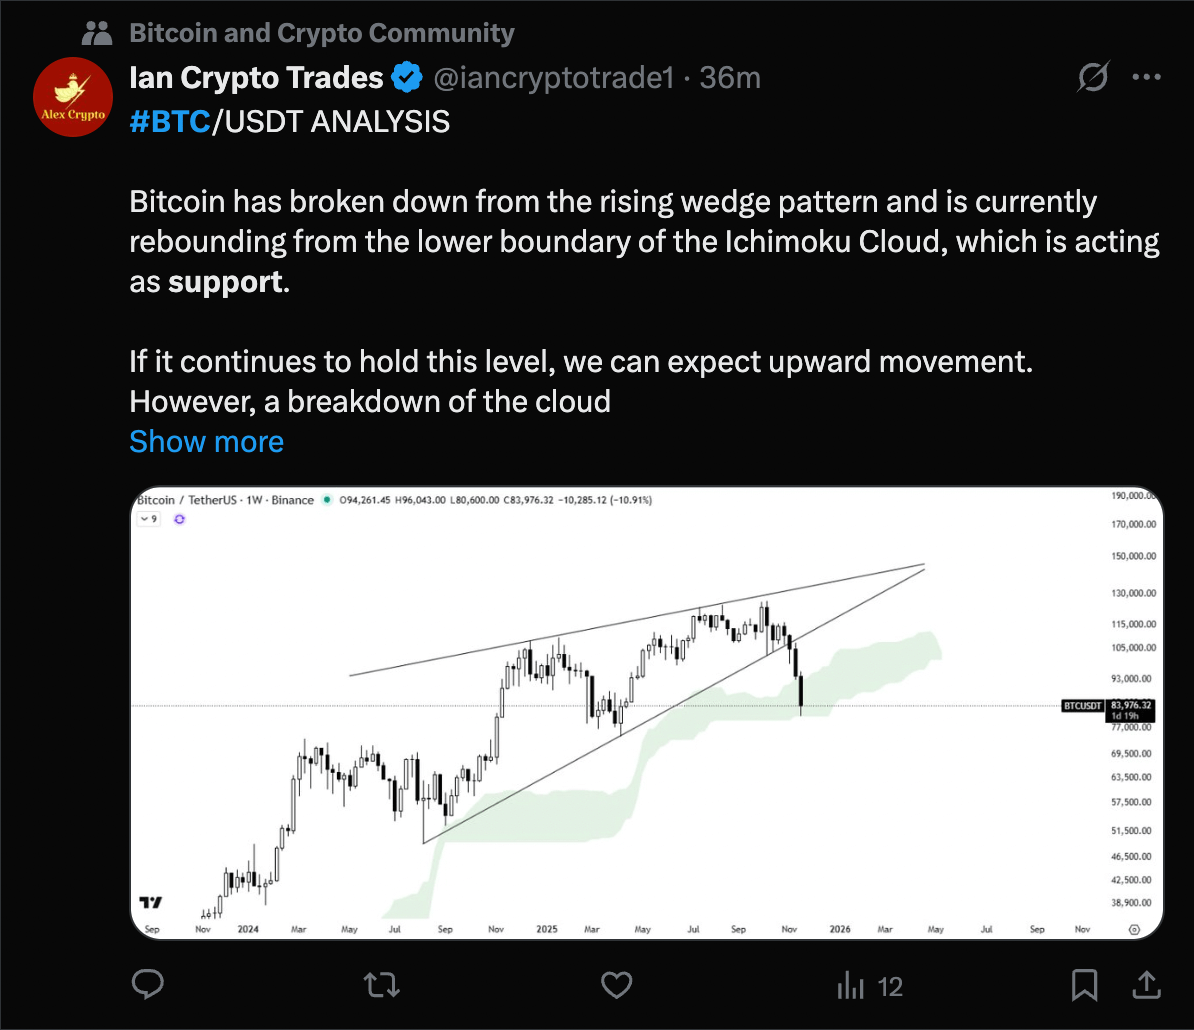
Task: Bookmark this post
Action: coord(1085,986)
